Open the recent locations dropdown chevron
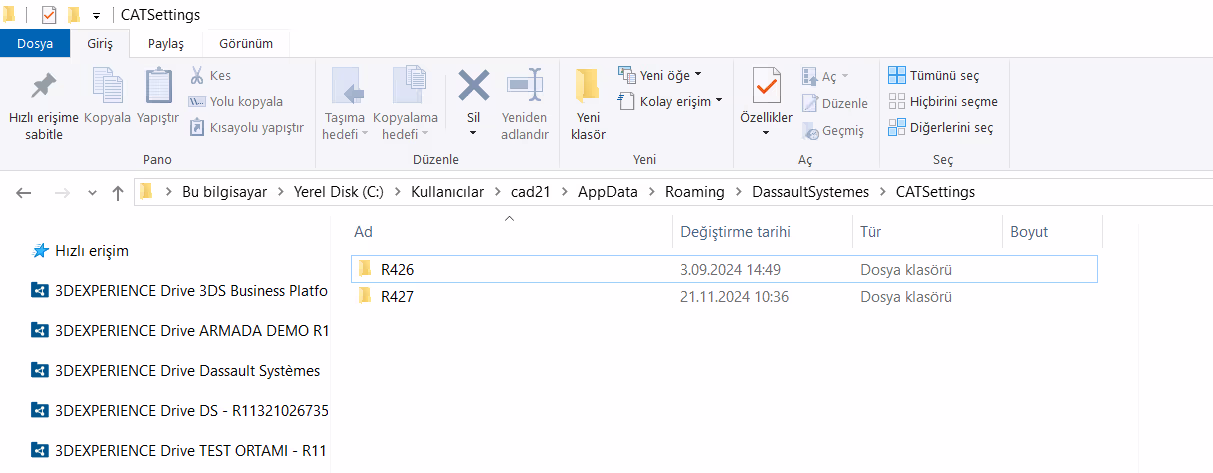The width and height of the screenshot is (1213, 473). 92,192
